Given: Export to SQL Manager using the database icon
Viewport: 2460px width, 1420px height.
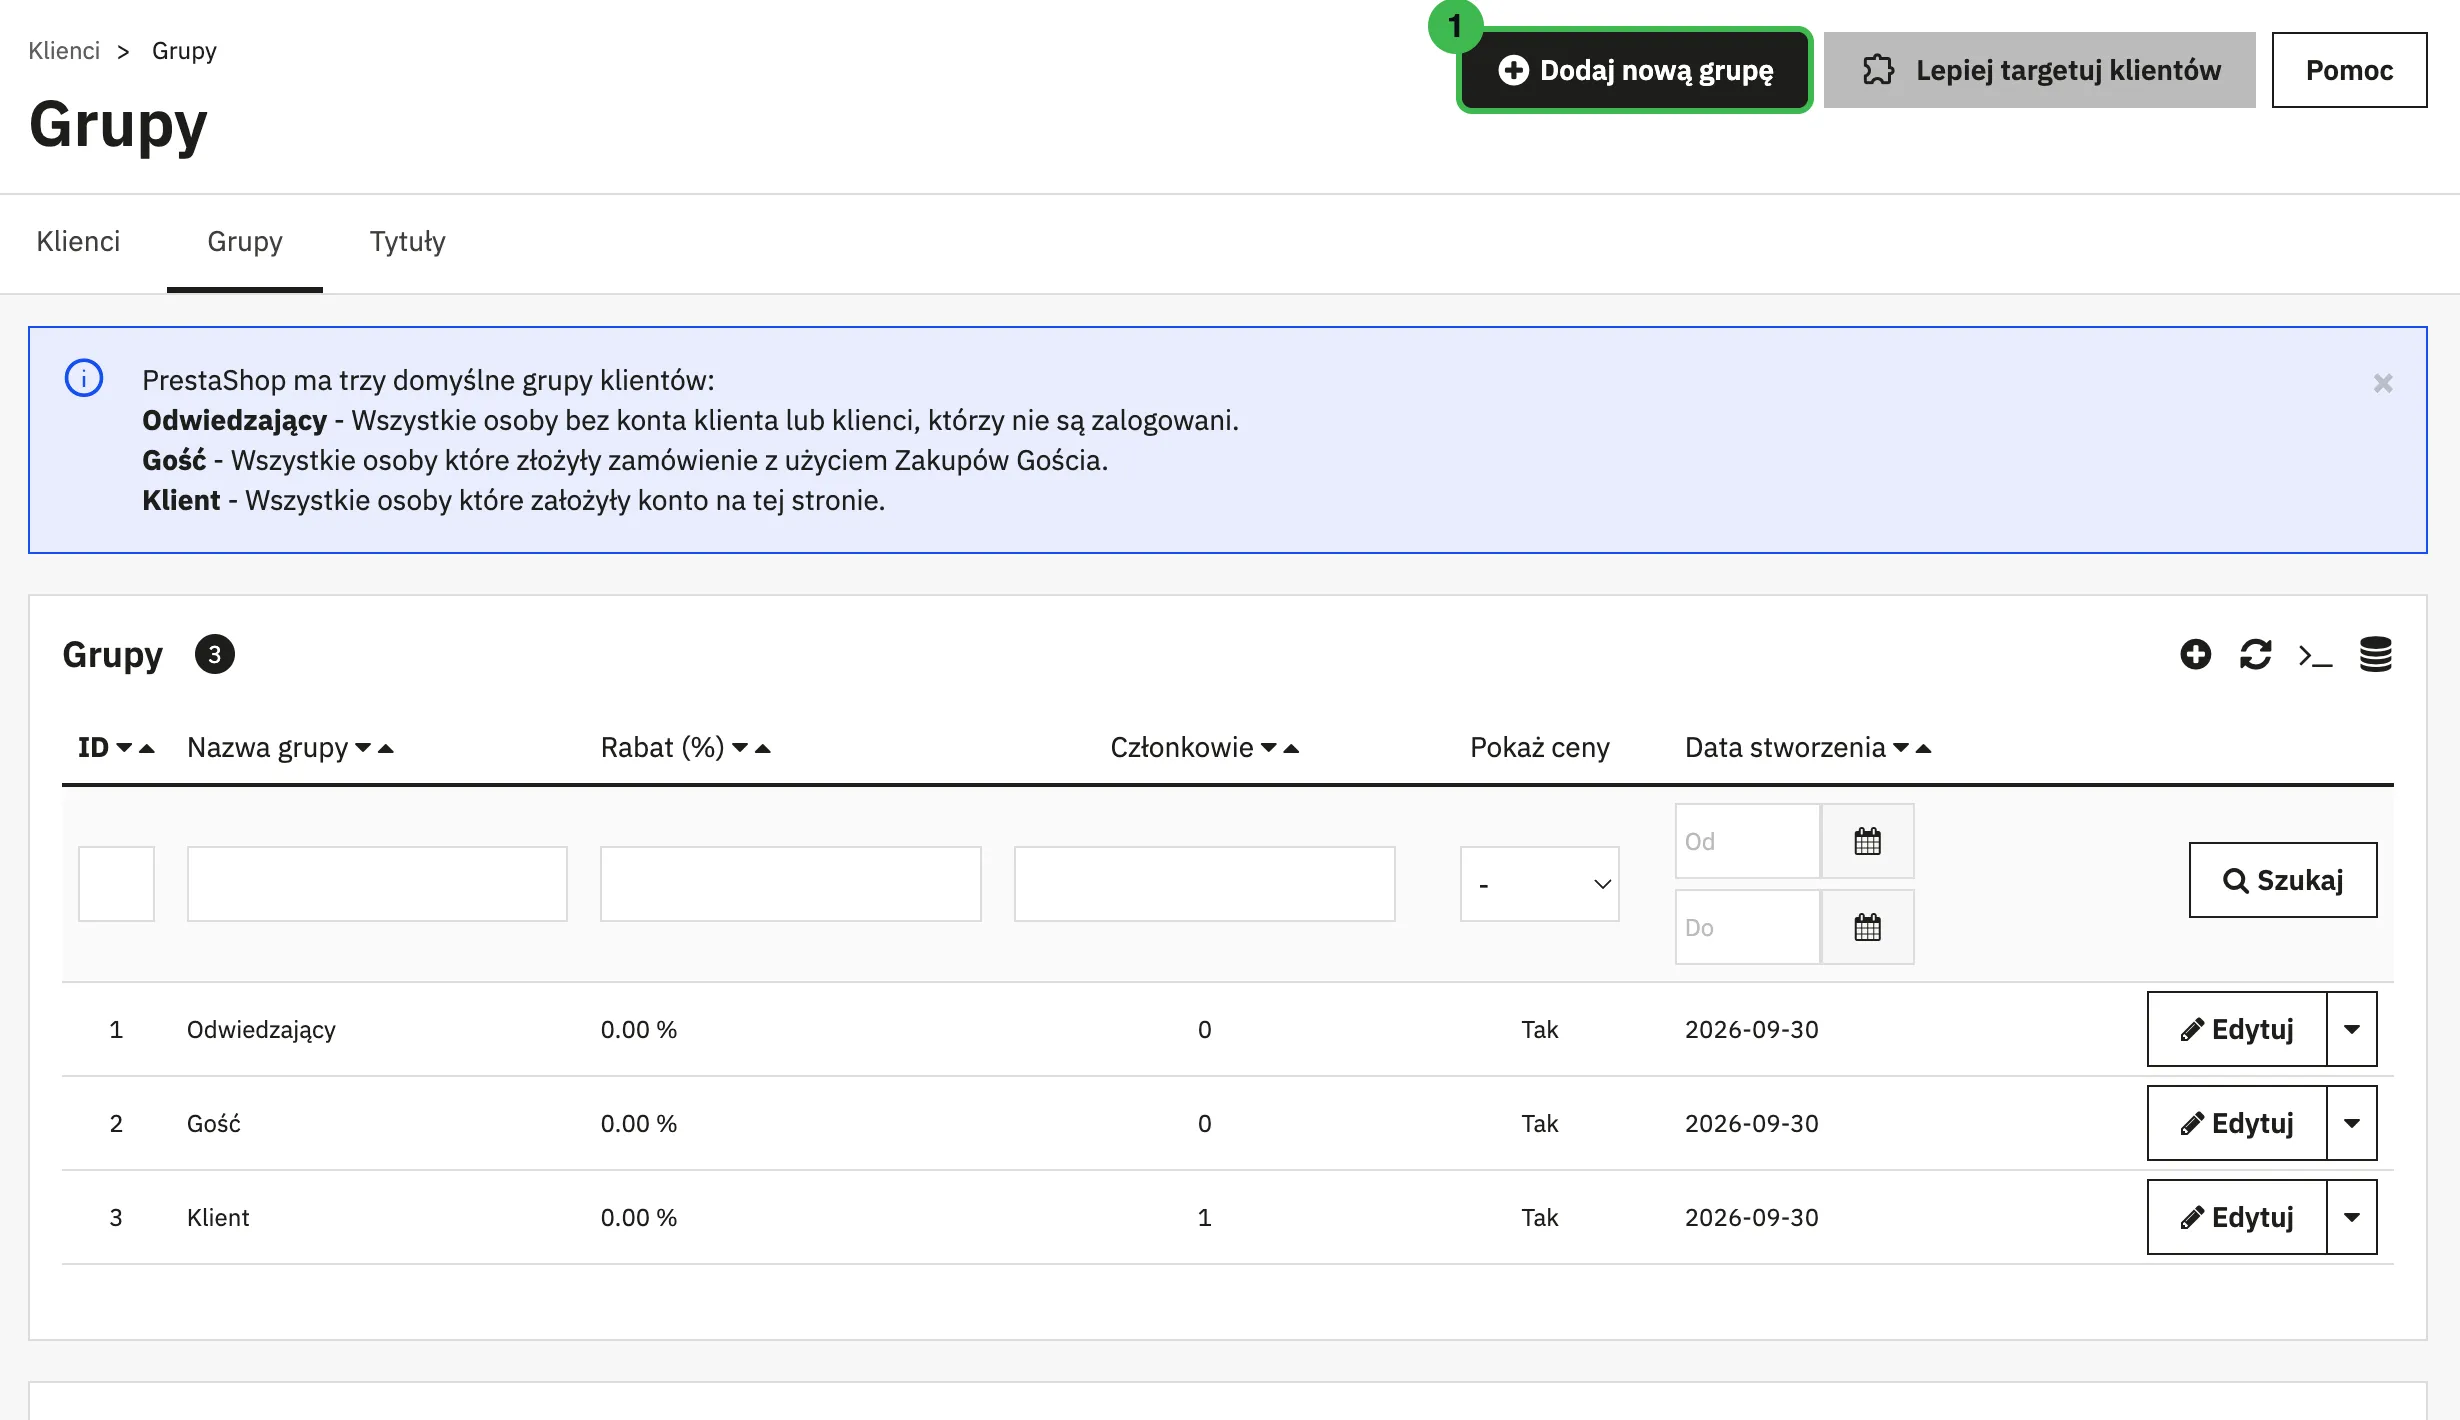Looking at the screenshot, I should pyautogui.click(x=2376, y=655).
